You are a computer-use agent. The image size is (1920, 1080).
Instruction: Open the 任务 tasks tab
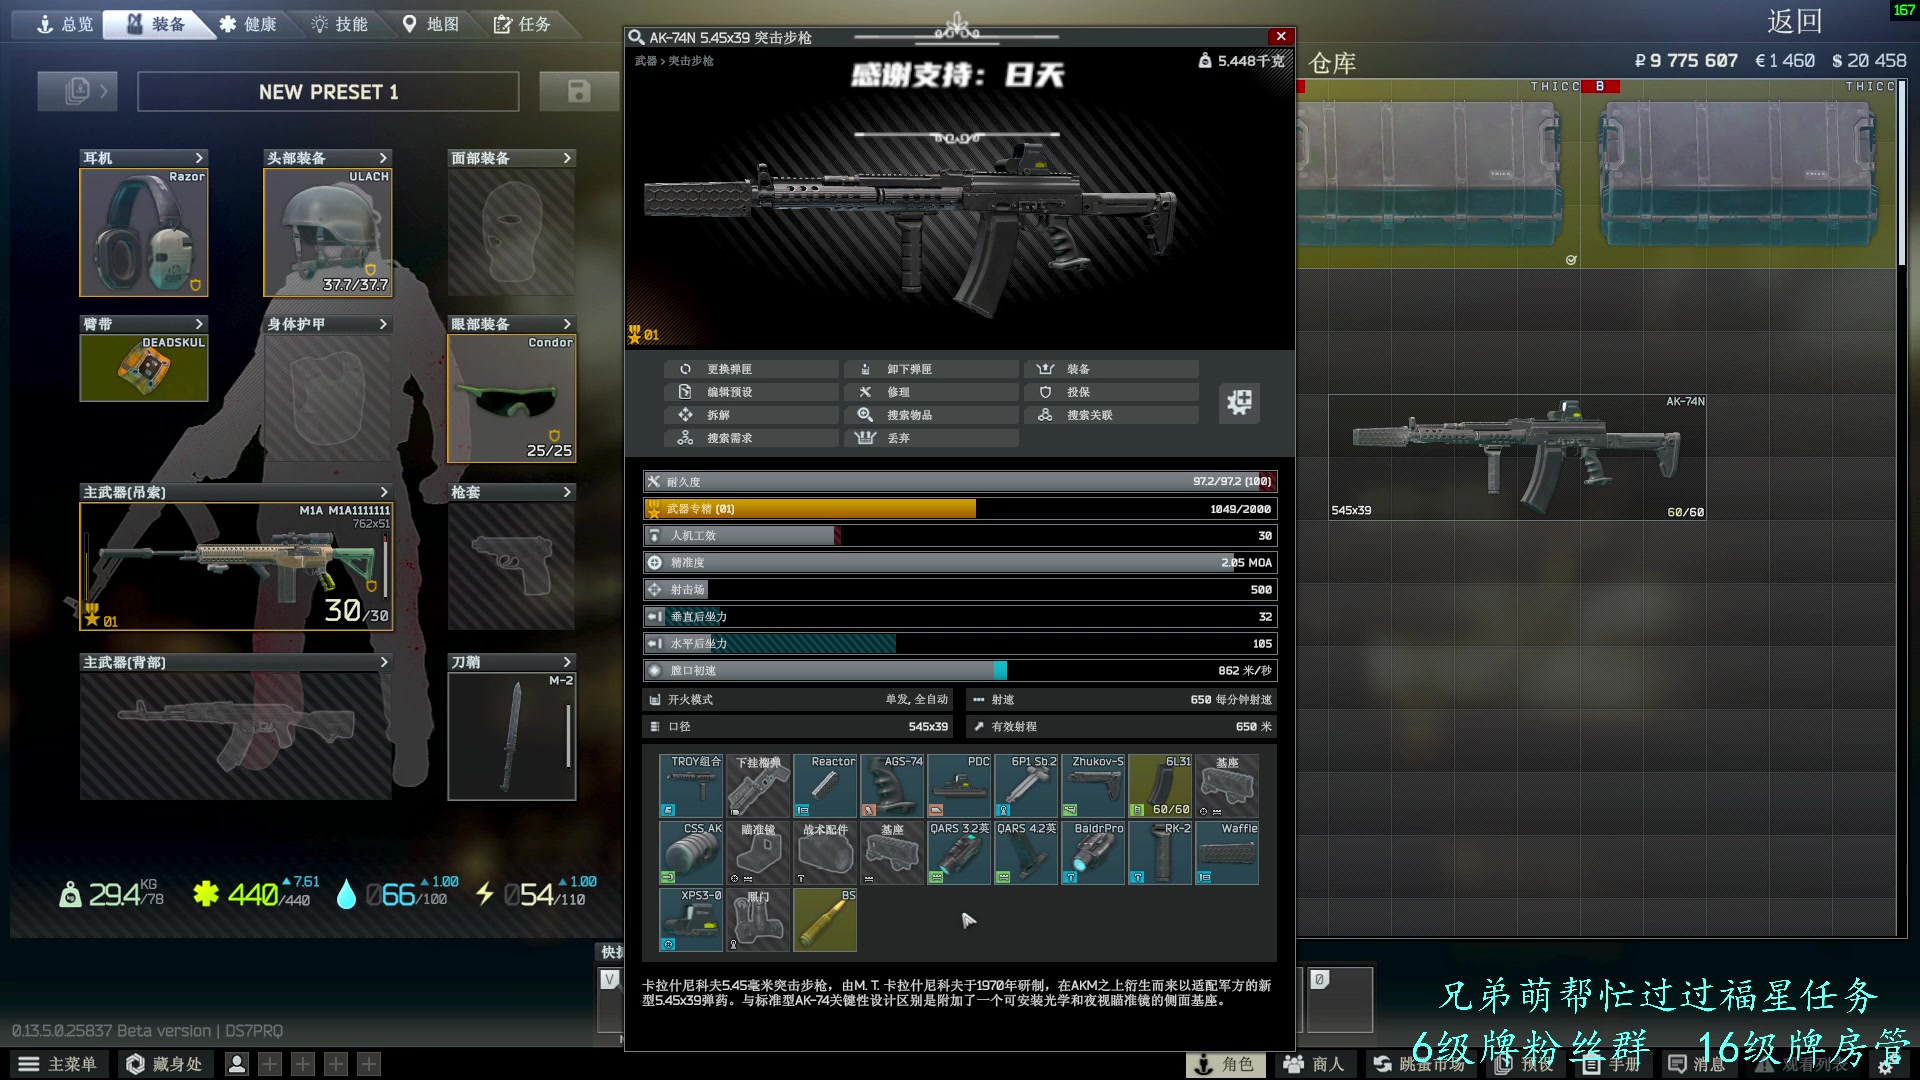coord(523,24)
